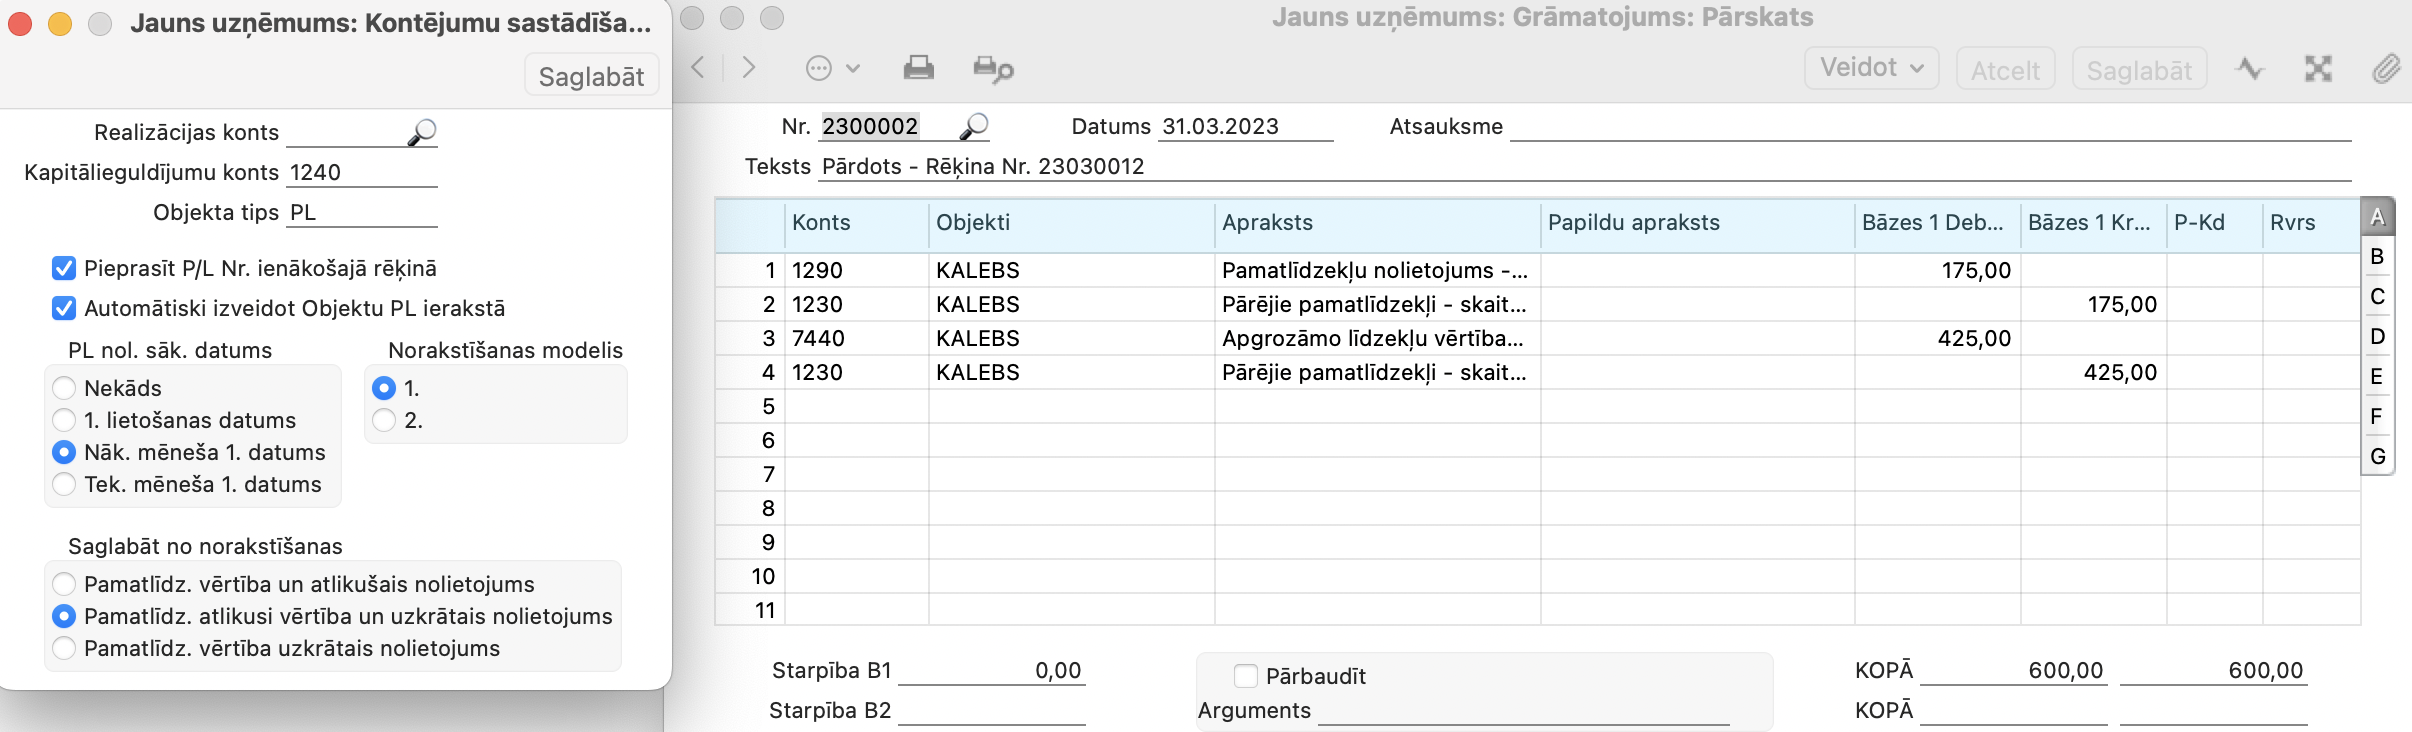2412x732 pixels.
Task: Click the activity history waveform icon
Action: 2250,68
